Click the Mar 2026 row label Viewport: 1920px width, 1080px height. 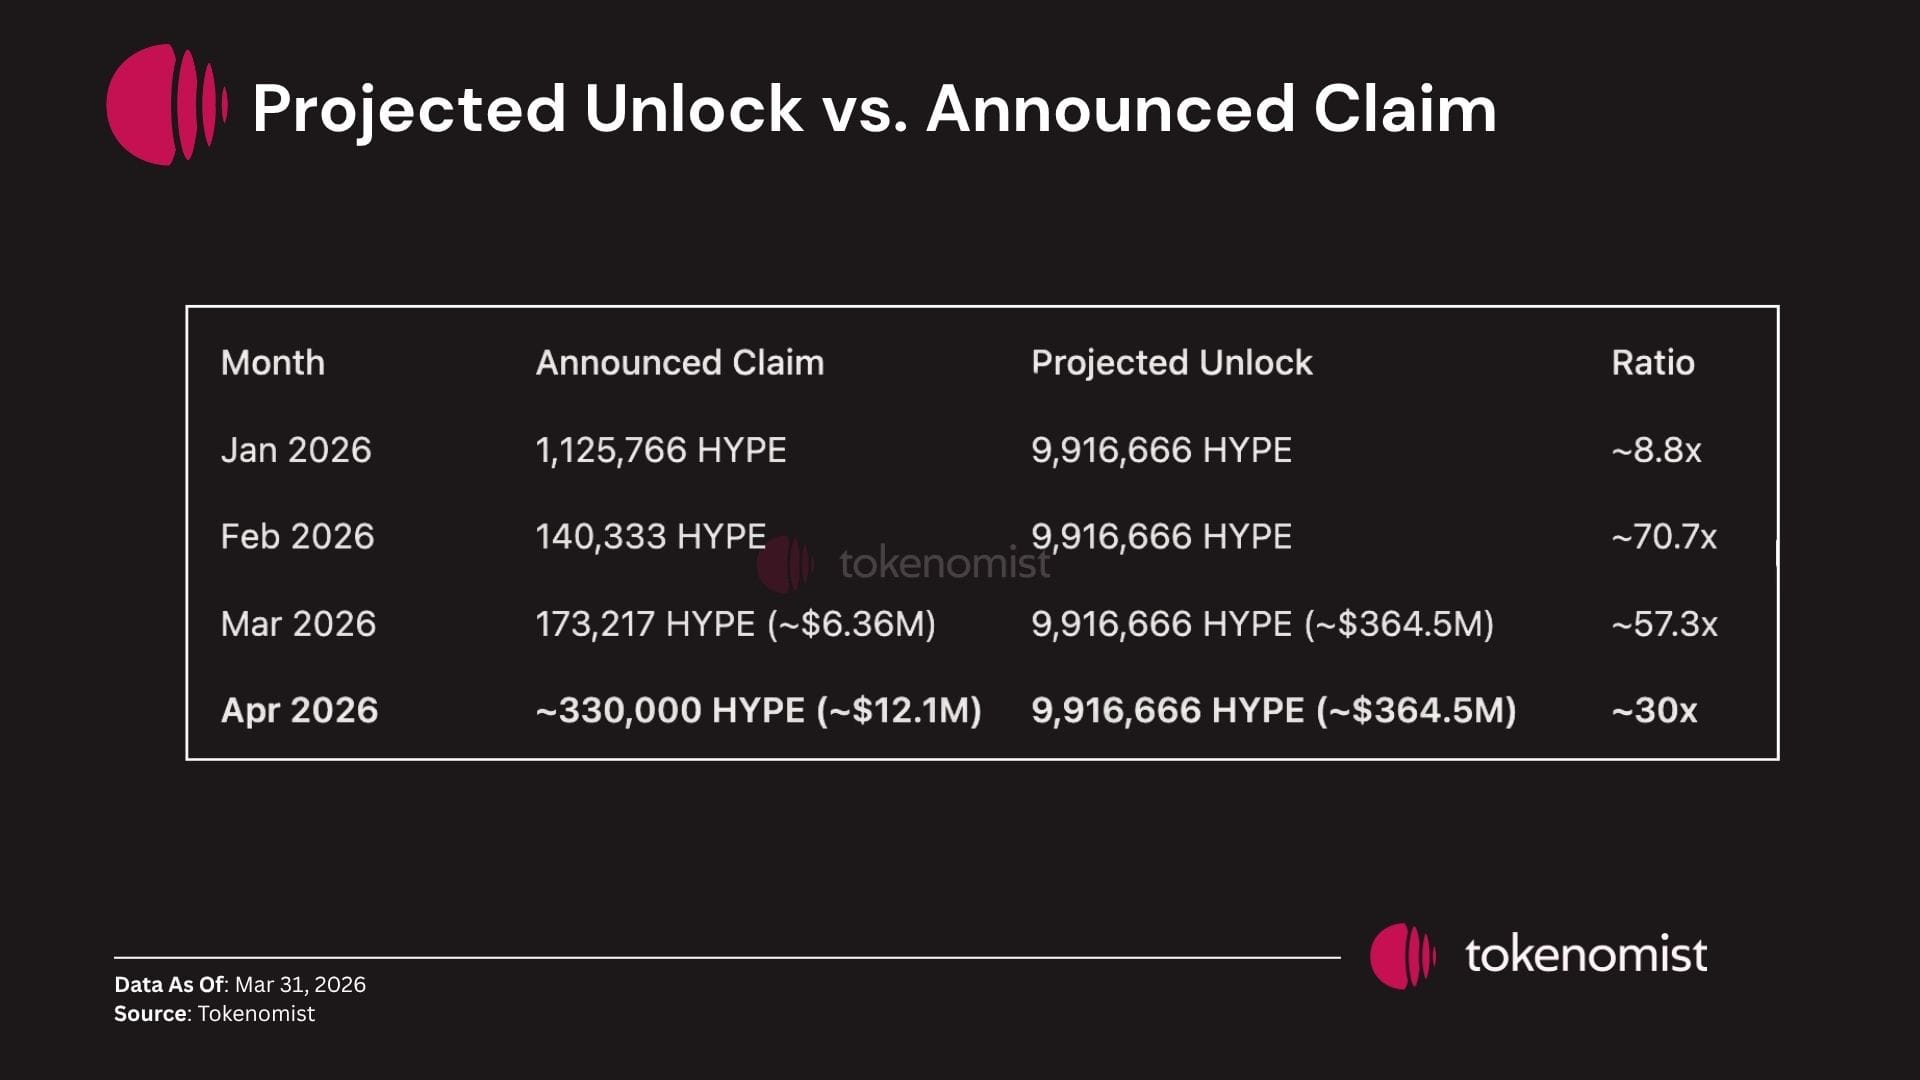click(x=298, y=624)
